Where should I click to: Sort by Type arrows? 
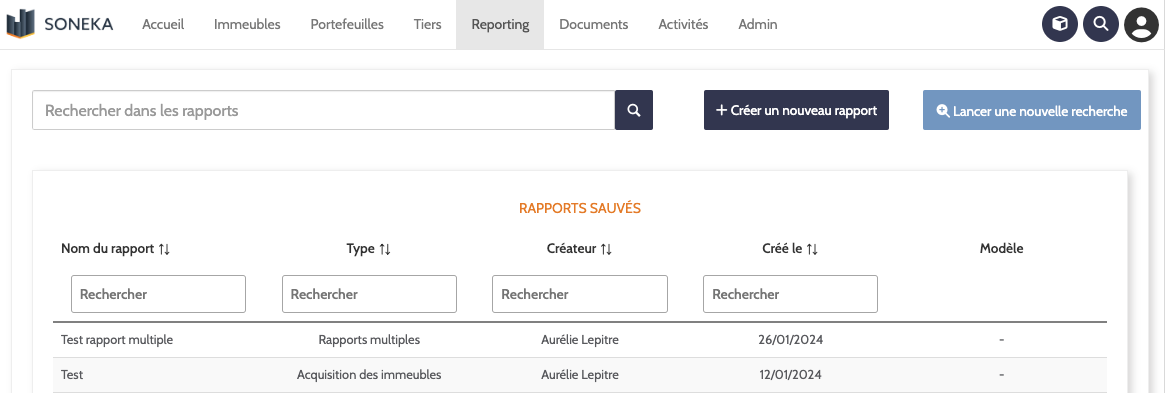(x=385, y=250)
